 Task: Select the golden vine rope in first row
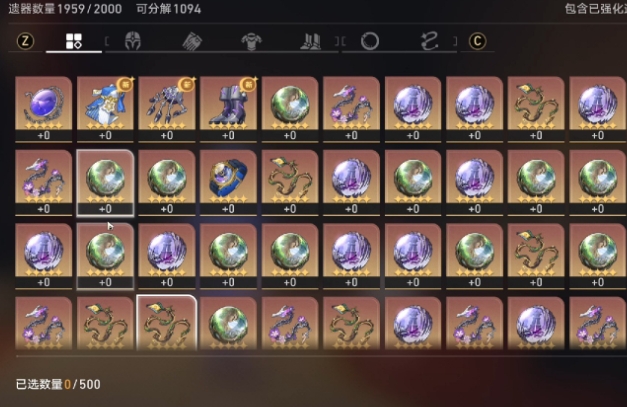(x=536, y=109)
